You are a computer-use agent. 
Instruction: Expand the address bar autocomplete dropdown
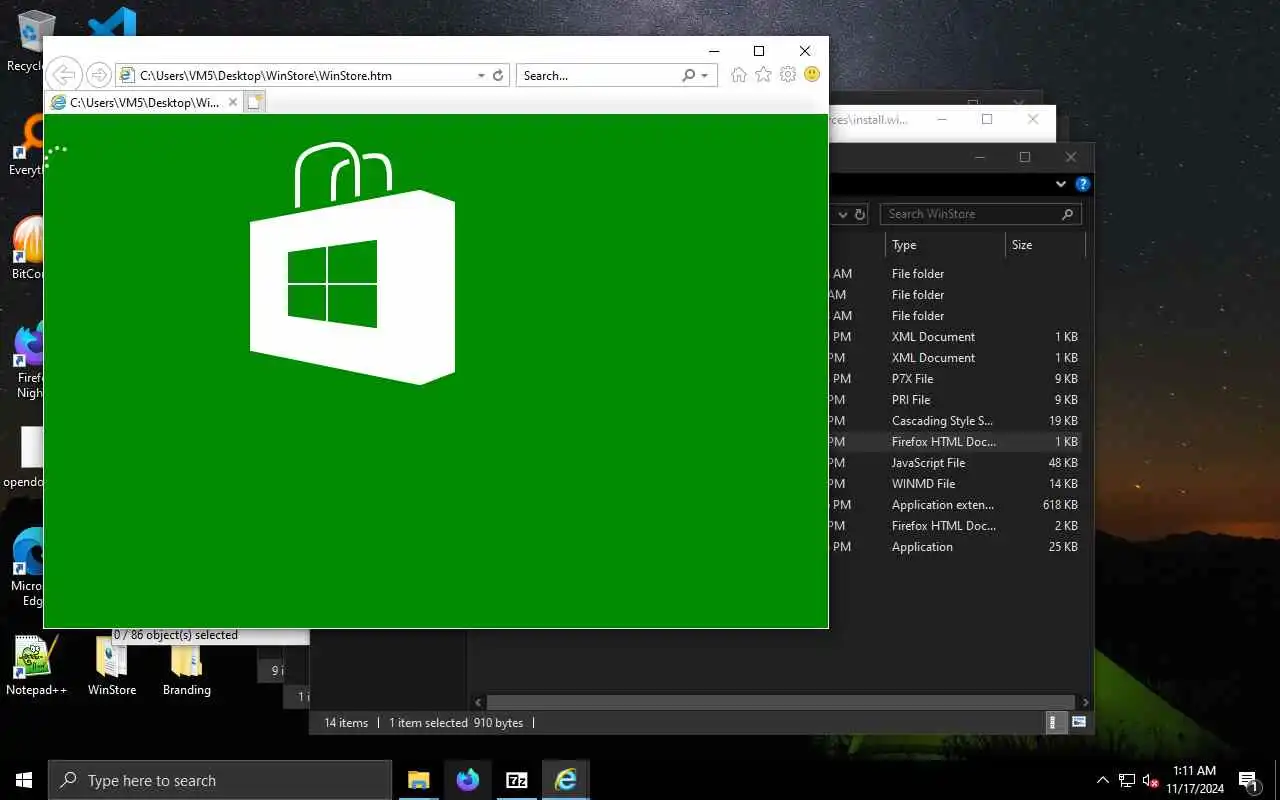(481, 75)
